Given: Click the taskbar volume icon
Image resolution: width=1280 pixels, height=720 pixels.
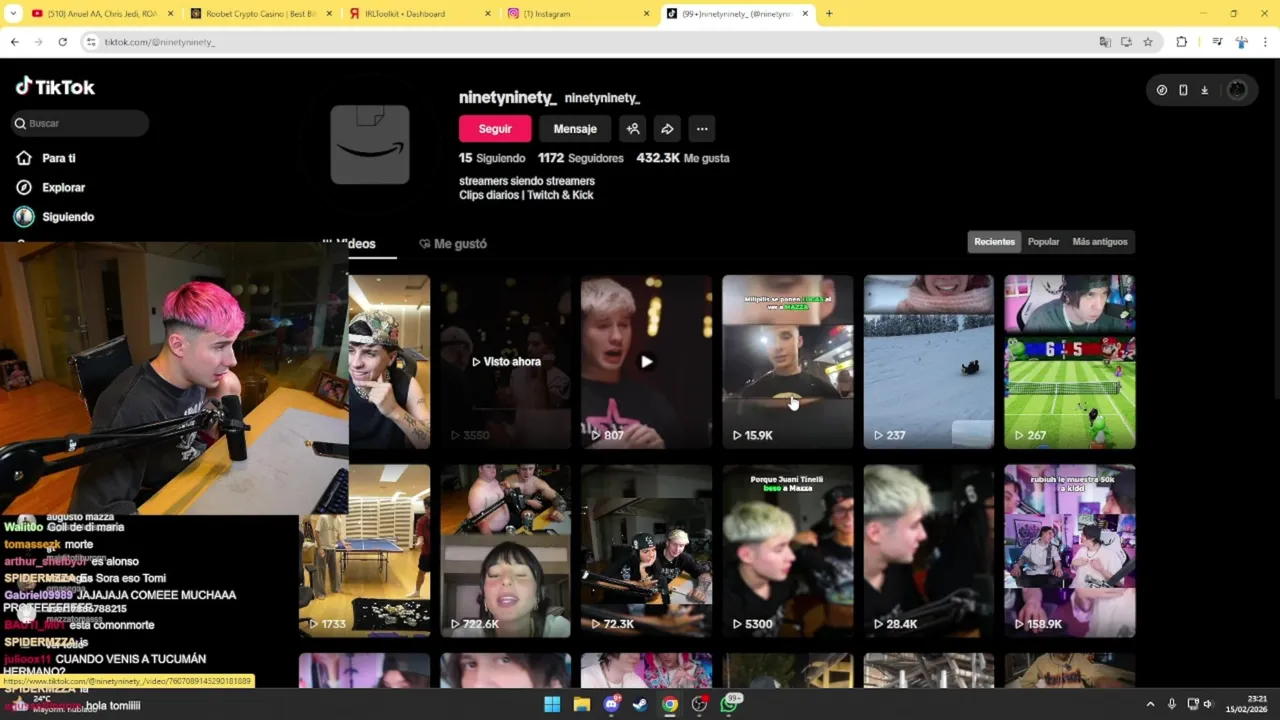Looking at the screenshot, I should point(1208,705).
